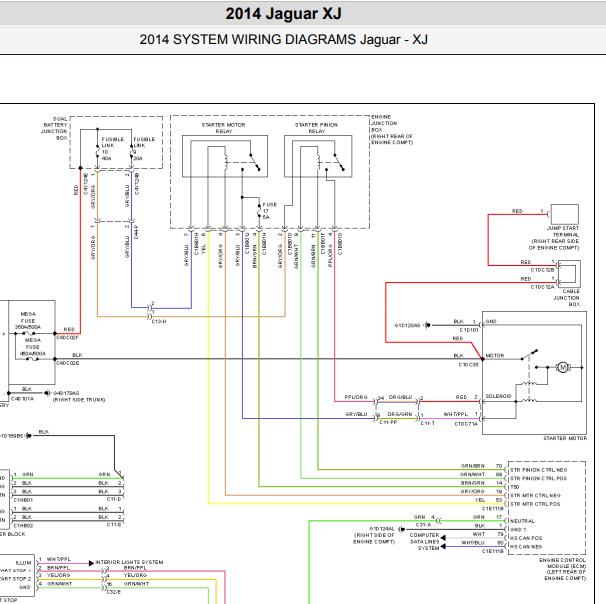Image resolution: width=606 pixels, height=604 pixels.
Task: Select connector label "C1HB02"
Action: click(23, 526)
